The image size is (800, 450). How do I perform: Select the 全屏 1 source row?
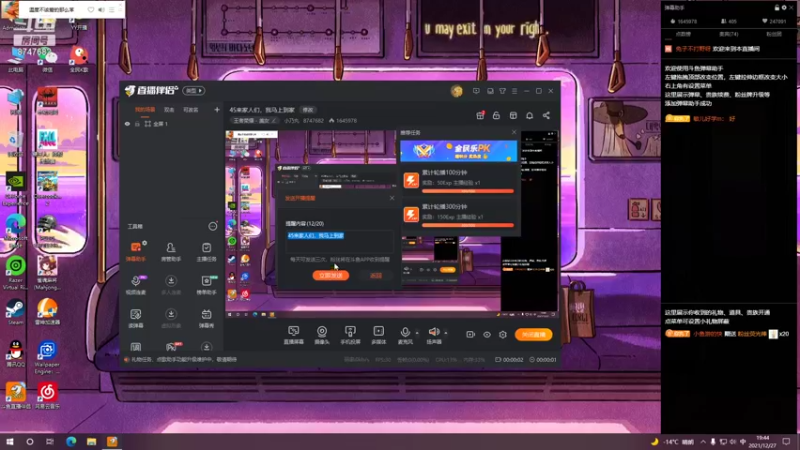pos(171,124)
